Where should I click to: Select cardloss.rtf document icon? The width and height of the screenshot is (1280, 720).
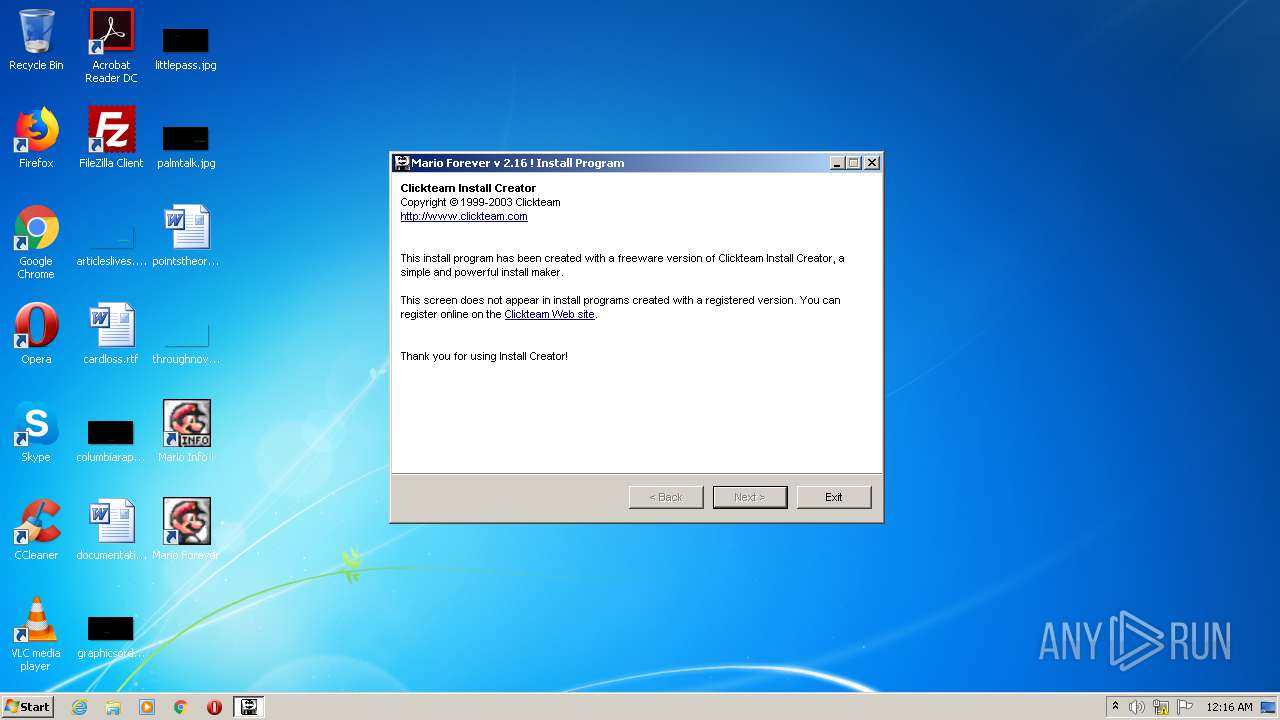click(111, 334)
